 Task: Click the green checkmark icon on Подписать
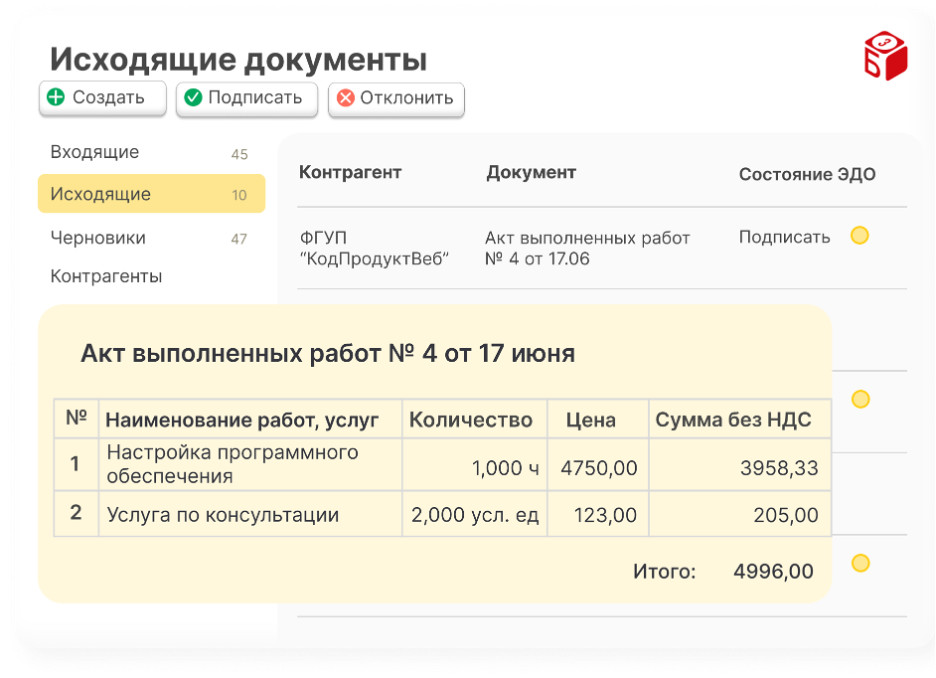pos(193,98)
